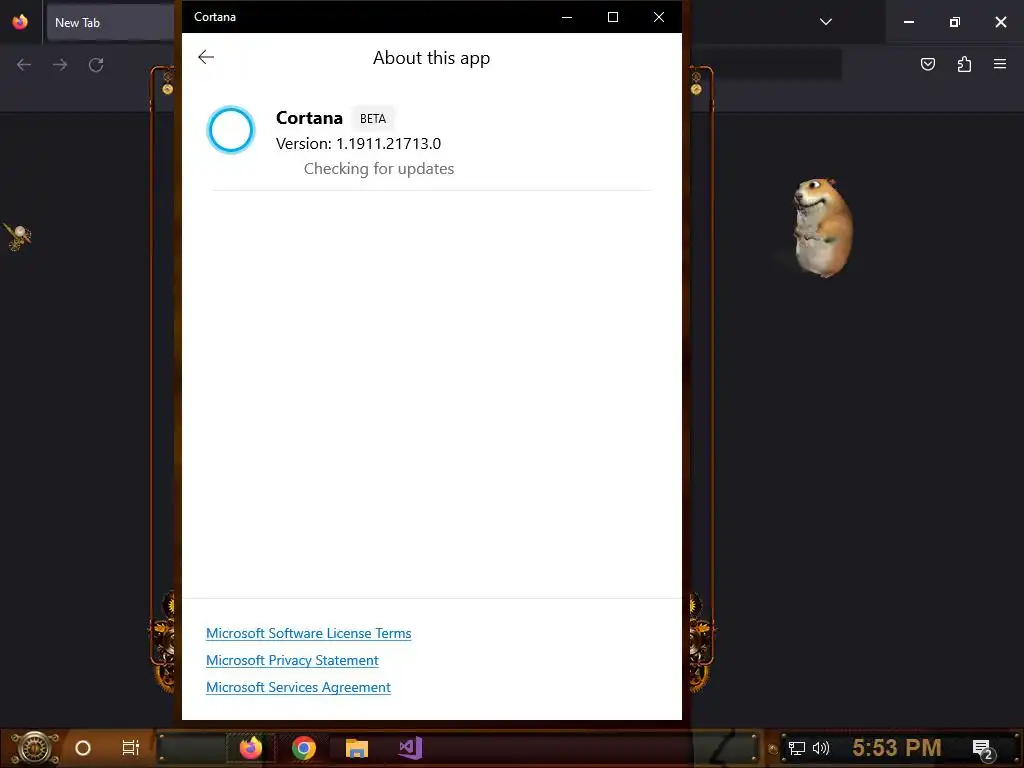Open the Firefox hamburger application menu
This screenshot has height=768, width=1024.
1000,64
